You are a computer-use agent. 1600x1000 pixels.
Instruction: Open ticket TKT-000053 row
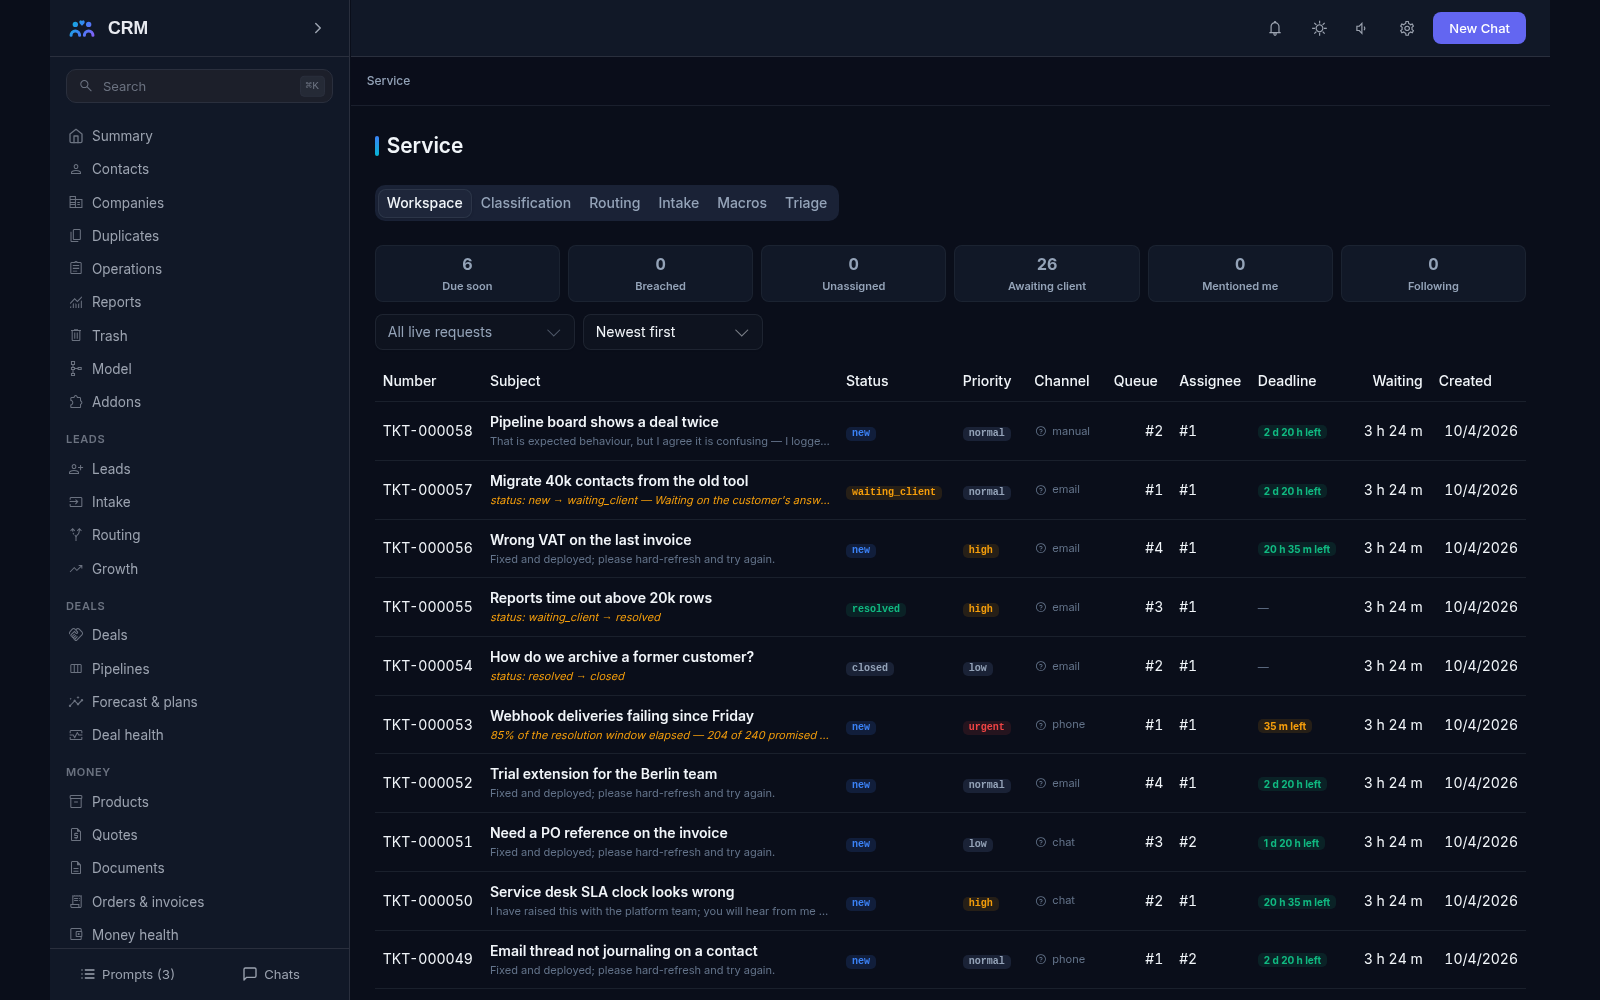(x=950, y=725)
